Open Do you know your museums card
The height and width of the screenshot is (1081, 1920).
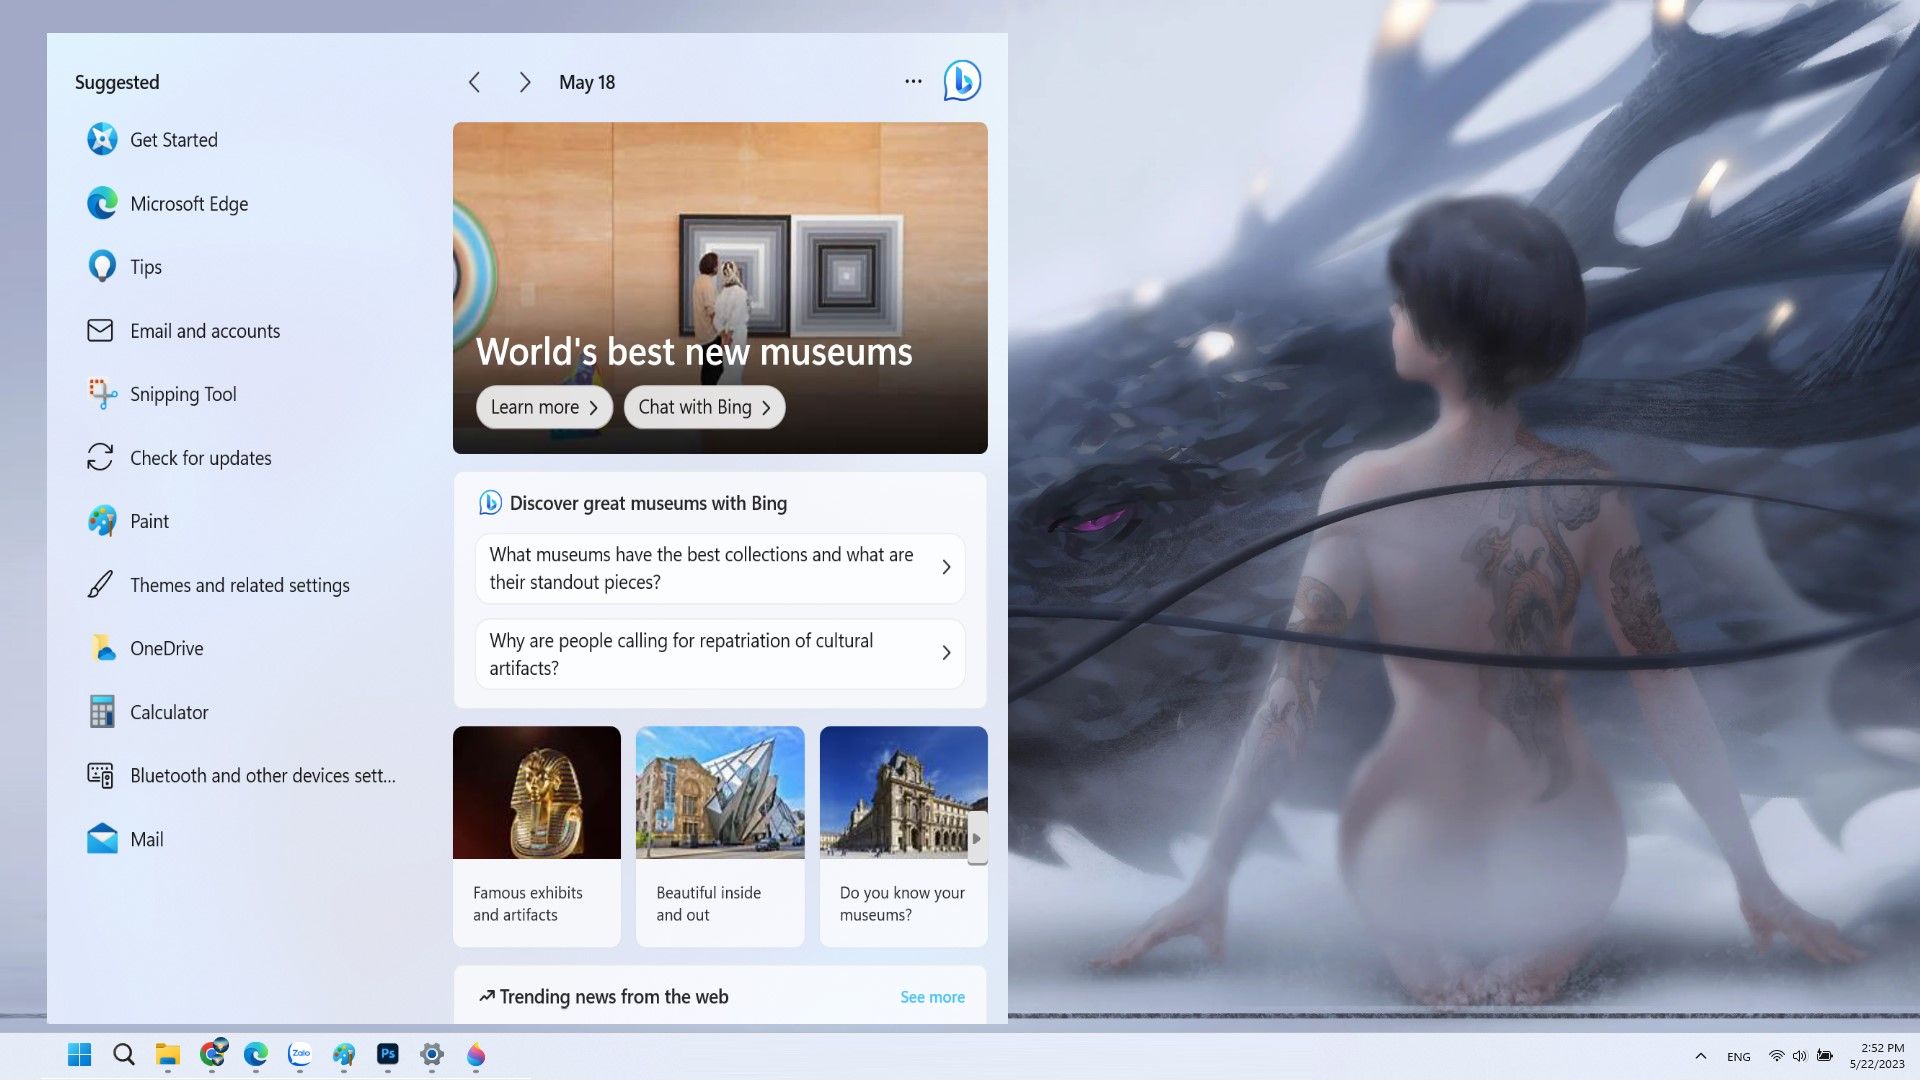(x=904, y=836)
